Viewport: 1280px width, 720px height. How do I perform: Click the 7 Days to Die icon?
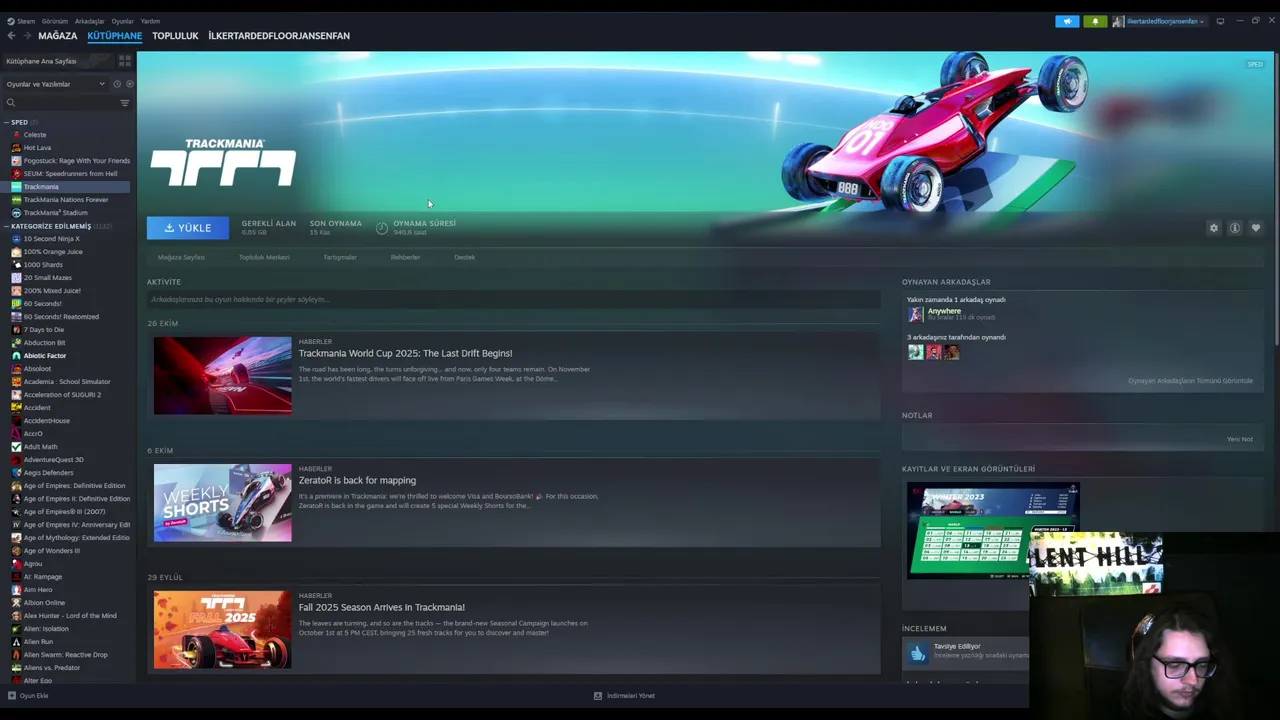16,329
